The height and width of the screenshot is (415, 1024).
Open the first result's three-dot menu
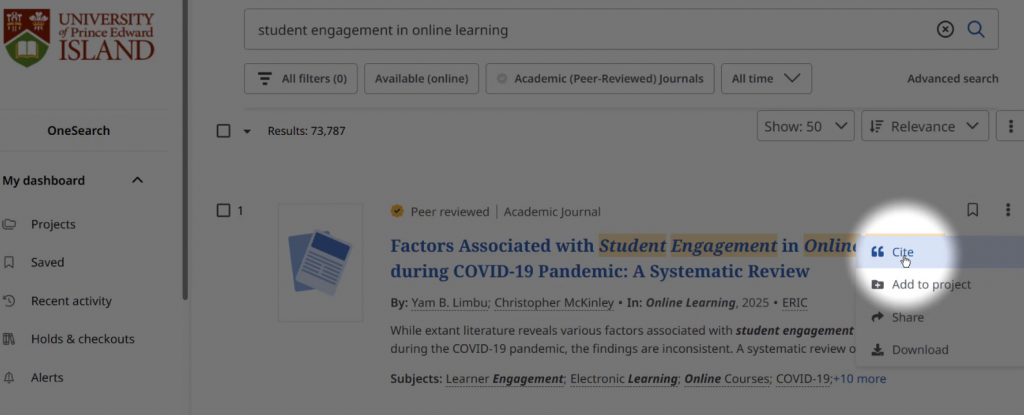pos(1007,210)
